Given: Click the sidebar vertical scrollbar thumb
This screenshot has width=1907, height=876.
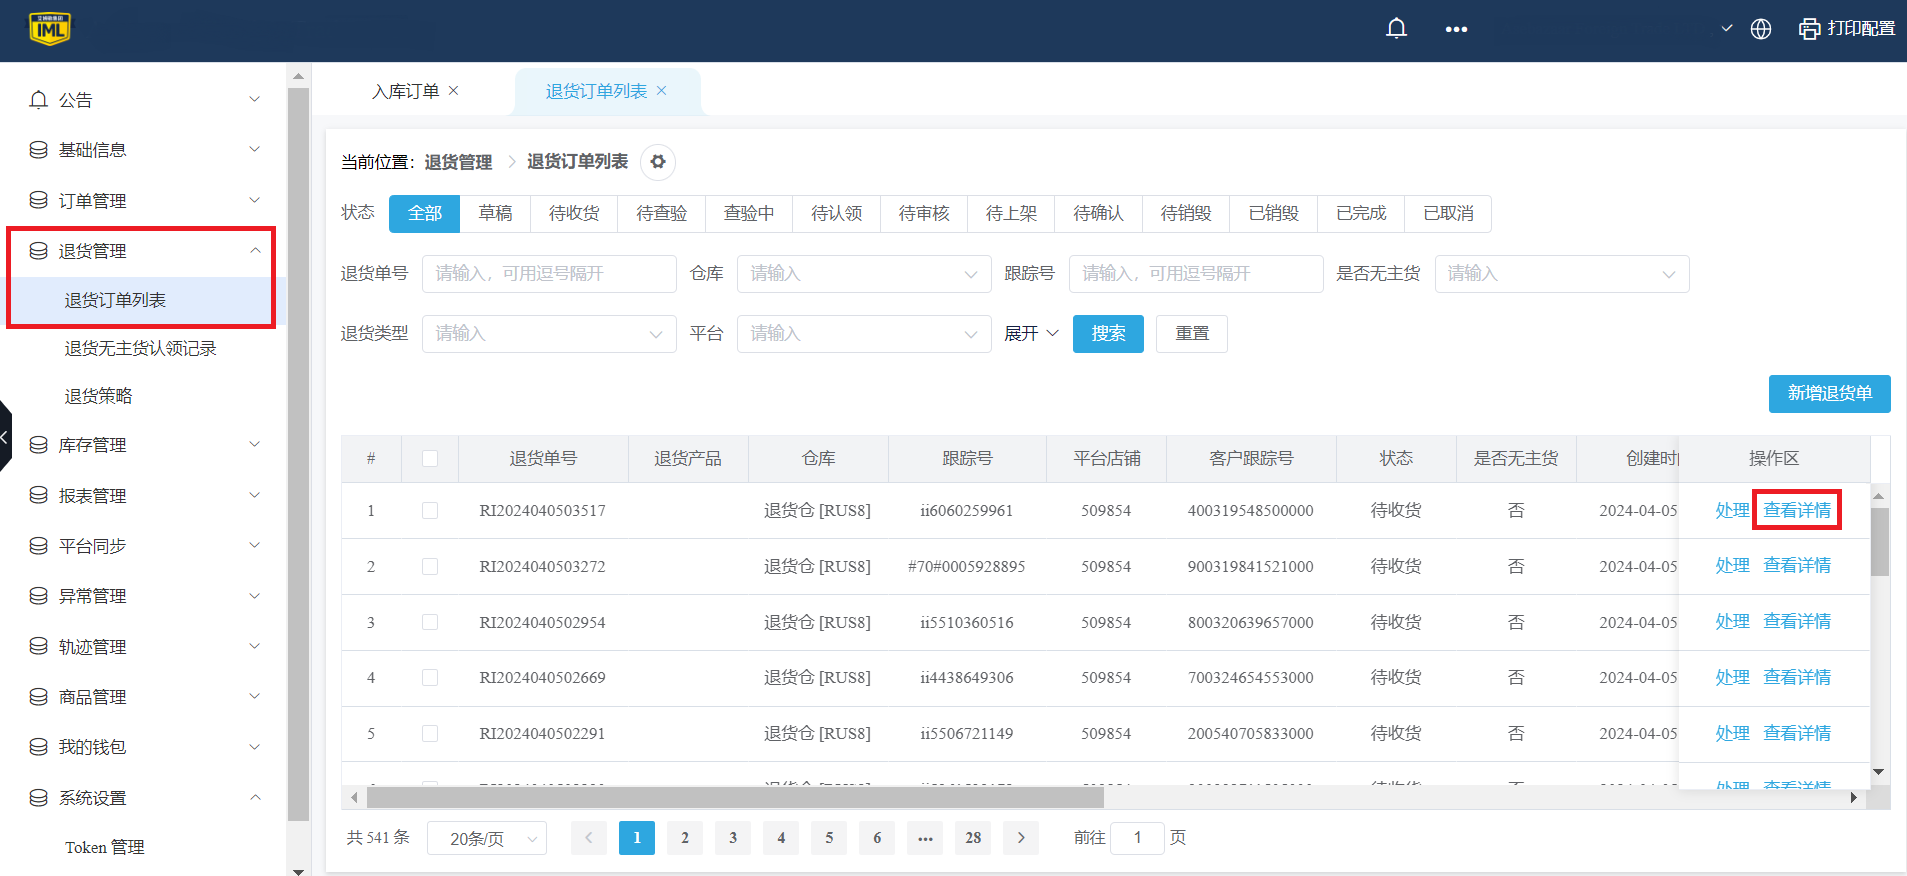Looking at the screenshot, I should click(298, 454).
